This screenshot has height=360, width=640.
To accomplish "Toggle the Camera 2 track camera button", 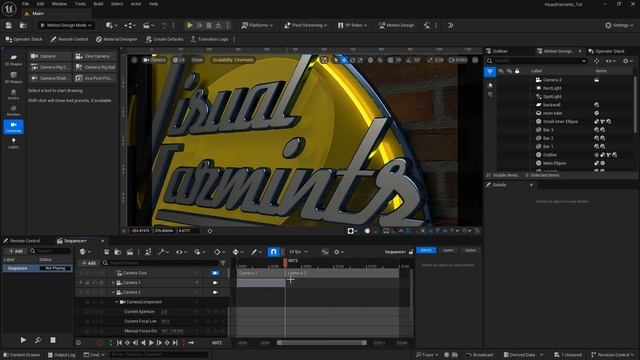I will [215, 292].
